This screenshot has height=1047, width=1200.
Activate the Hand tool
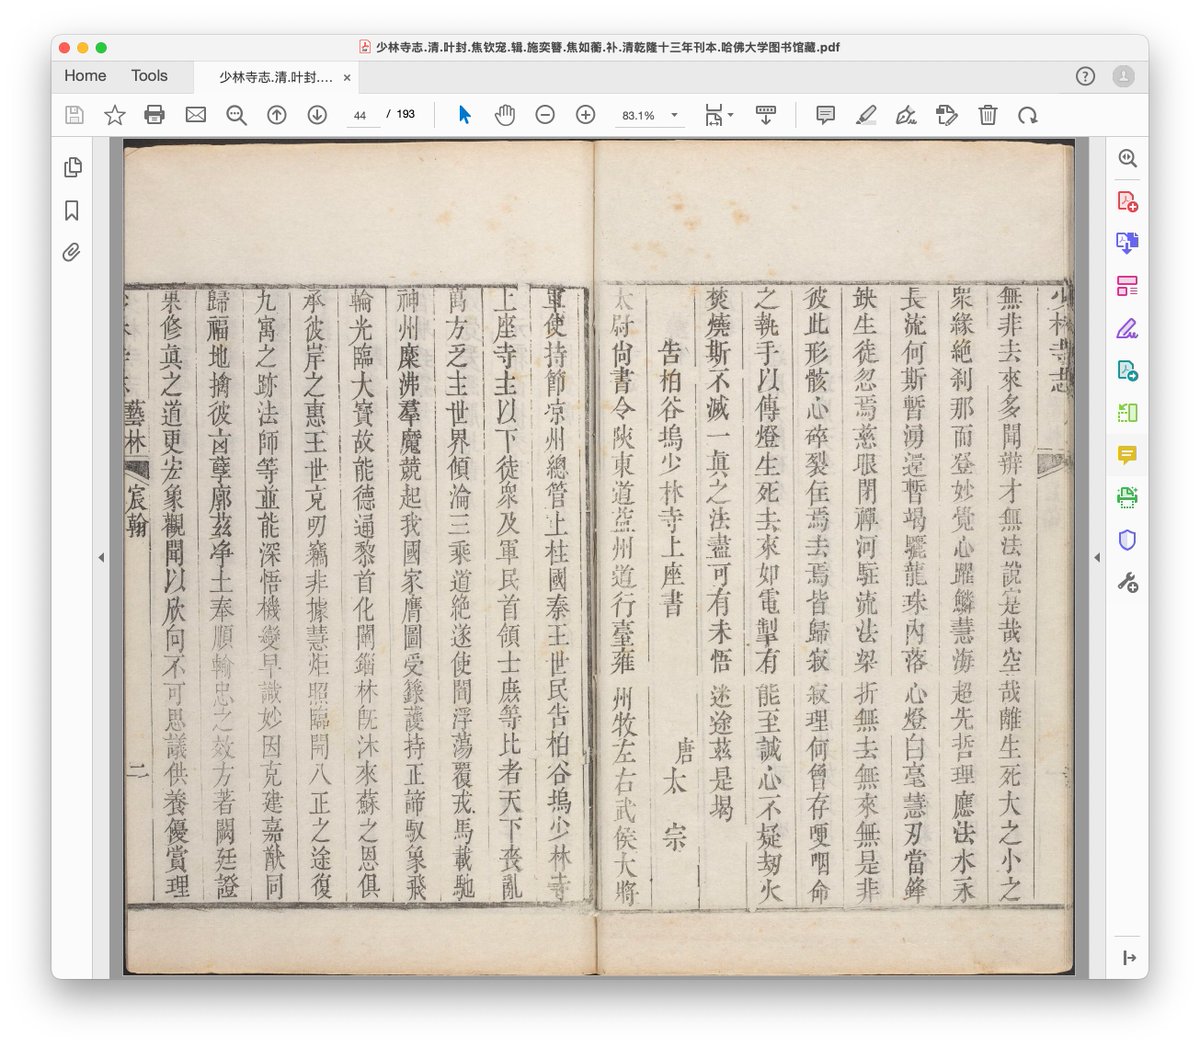click(x=505, y=114)
